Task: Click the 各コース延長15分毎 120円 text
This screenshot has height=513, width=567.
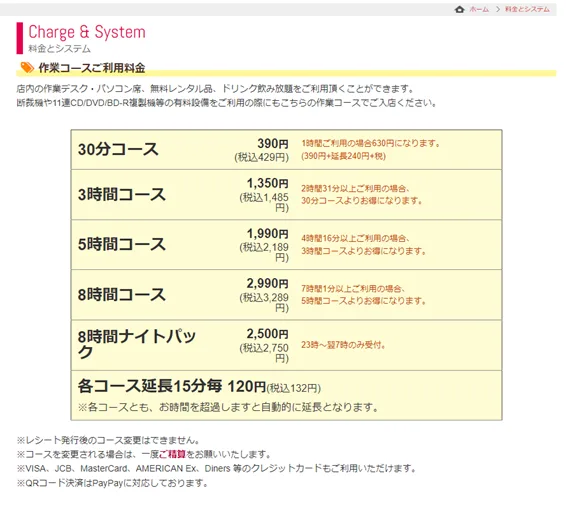Action: pyautogui.click(x=172, y=386)
